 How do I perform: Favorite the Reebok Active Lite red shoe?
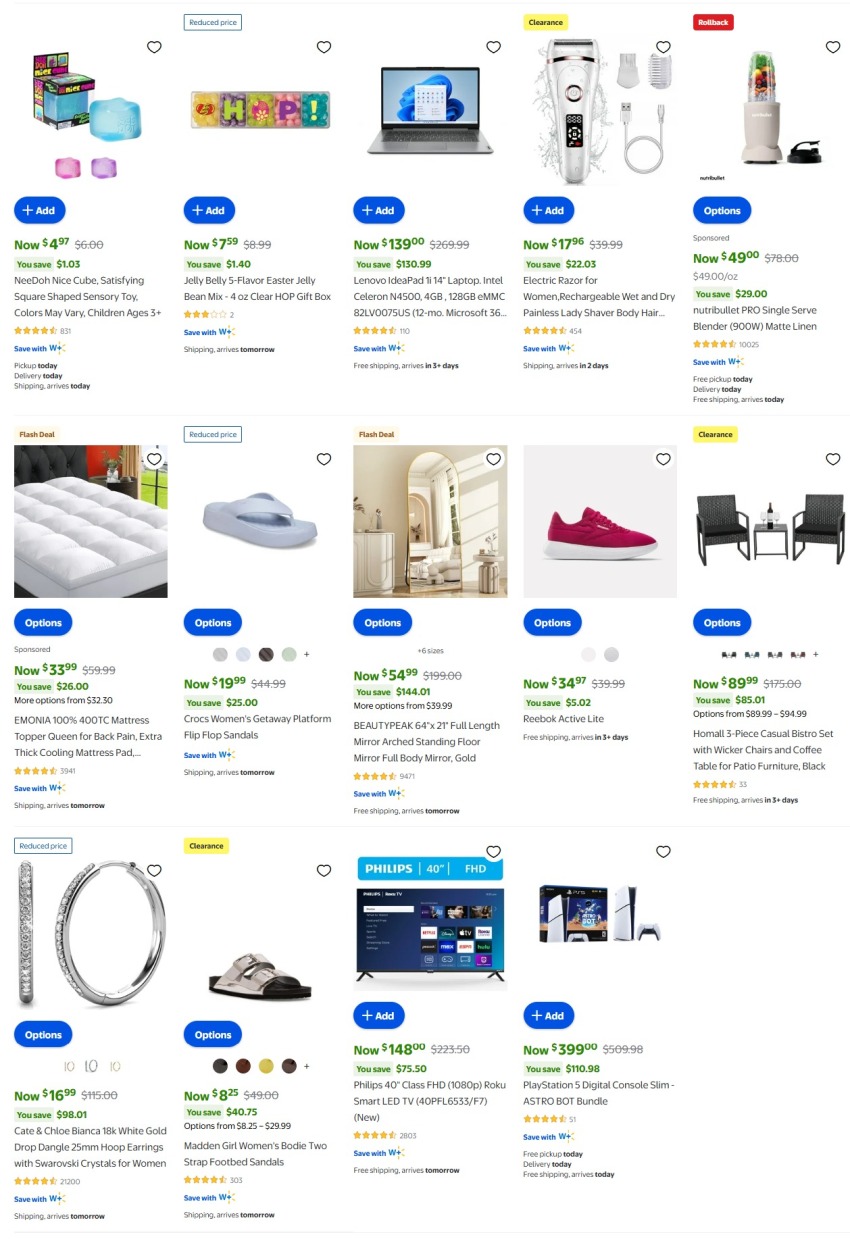pyautogui.click(x=663, y=459)
